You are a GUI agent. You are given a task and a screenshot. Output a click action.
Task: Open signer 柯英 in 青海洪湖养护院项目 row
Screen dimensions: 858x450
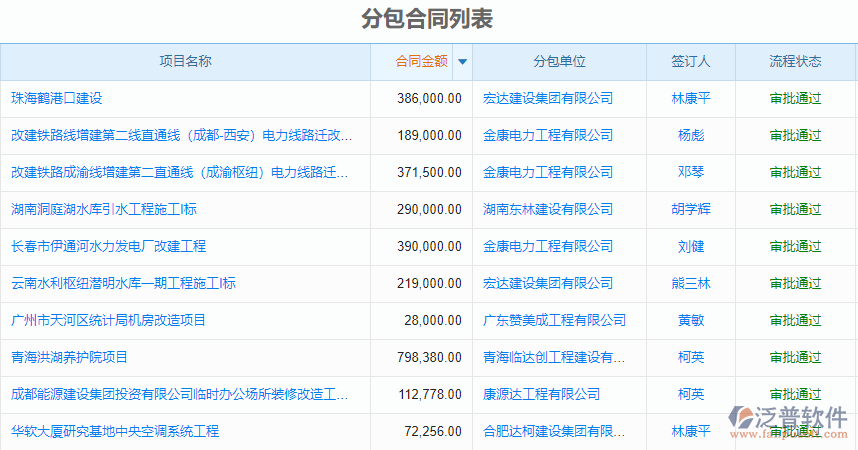pos(691,357)
